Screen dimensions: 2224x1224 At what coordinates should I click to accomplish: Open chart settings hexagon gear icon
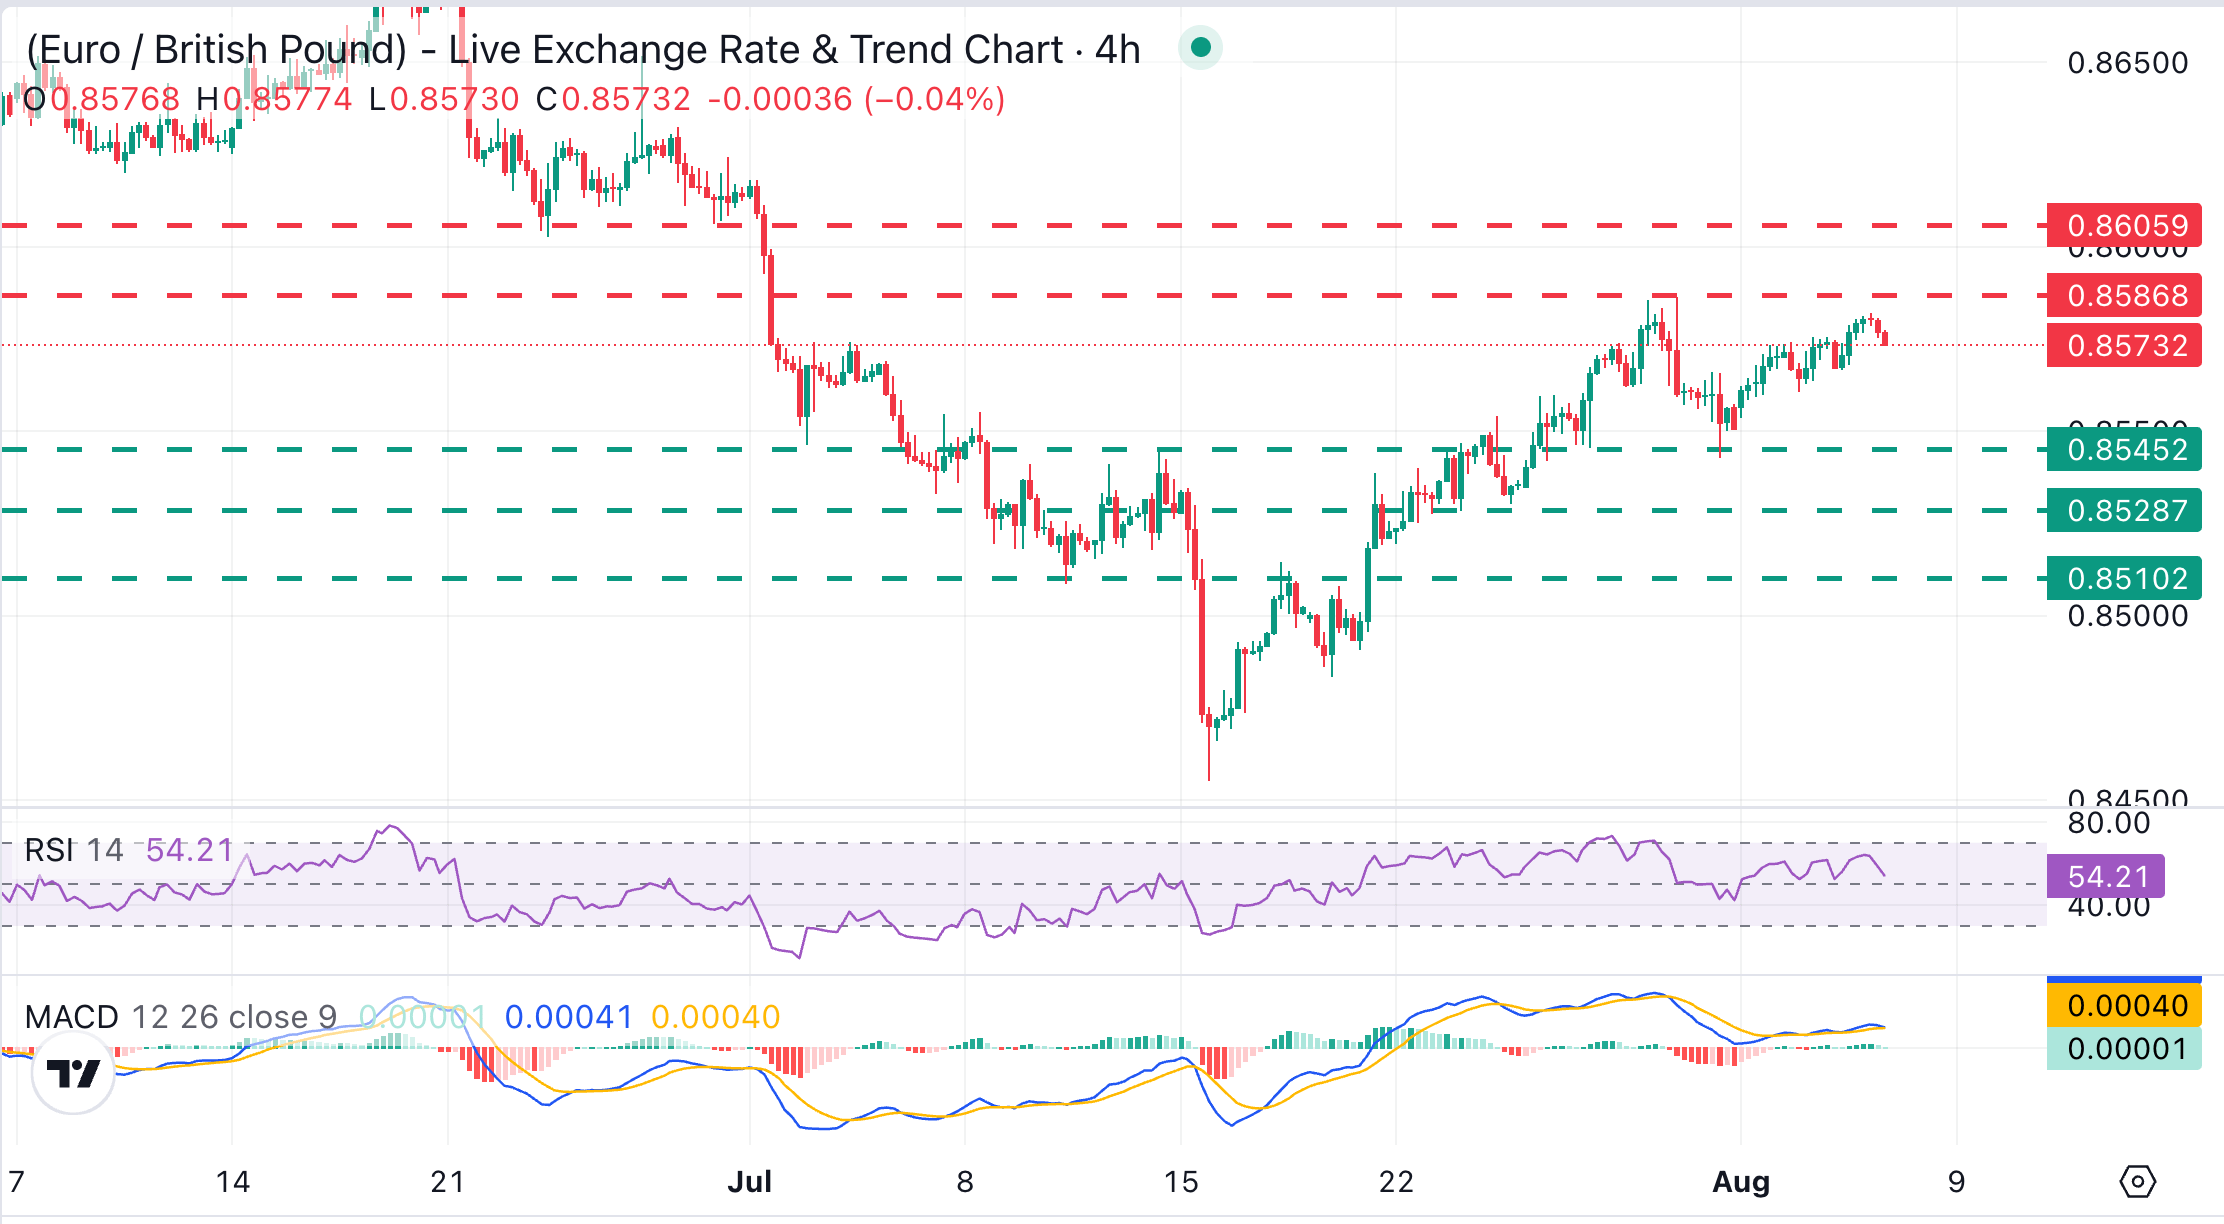click(2137, 1182)
